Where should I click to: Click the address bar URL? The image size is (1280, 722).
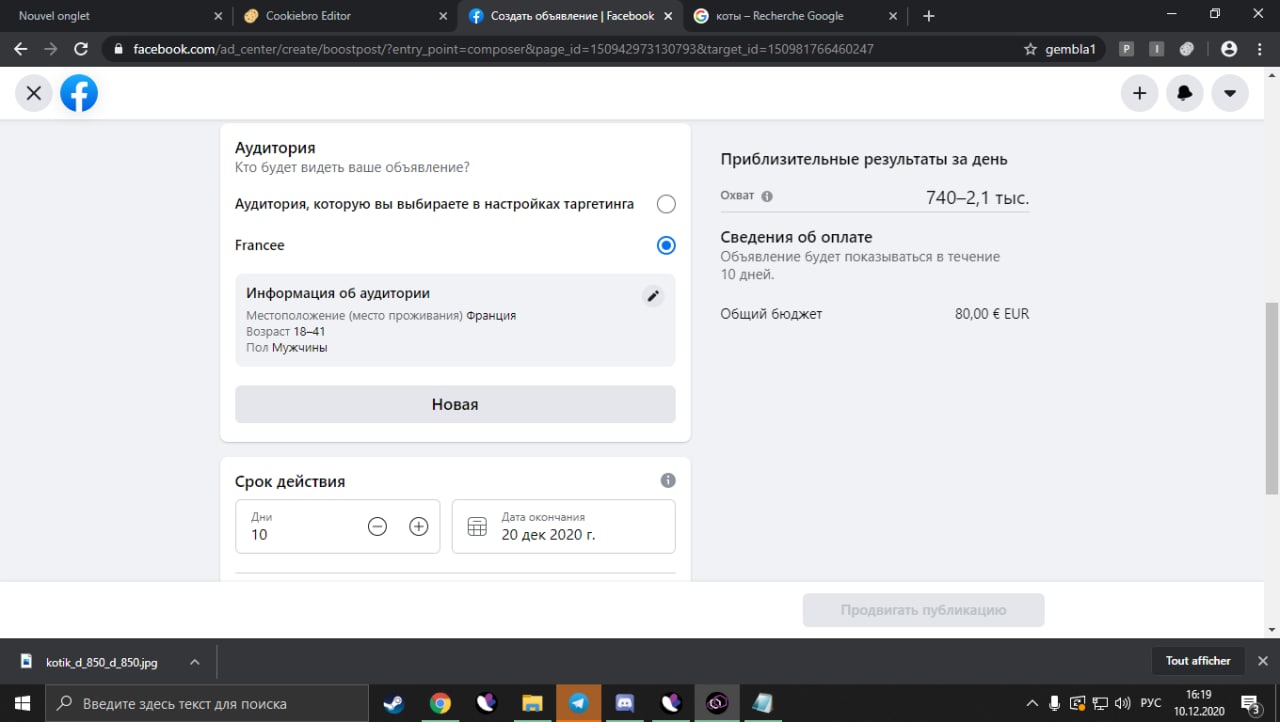click(x=503, y=48)
